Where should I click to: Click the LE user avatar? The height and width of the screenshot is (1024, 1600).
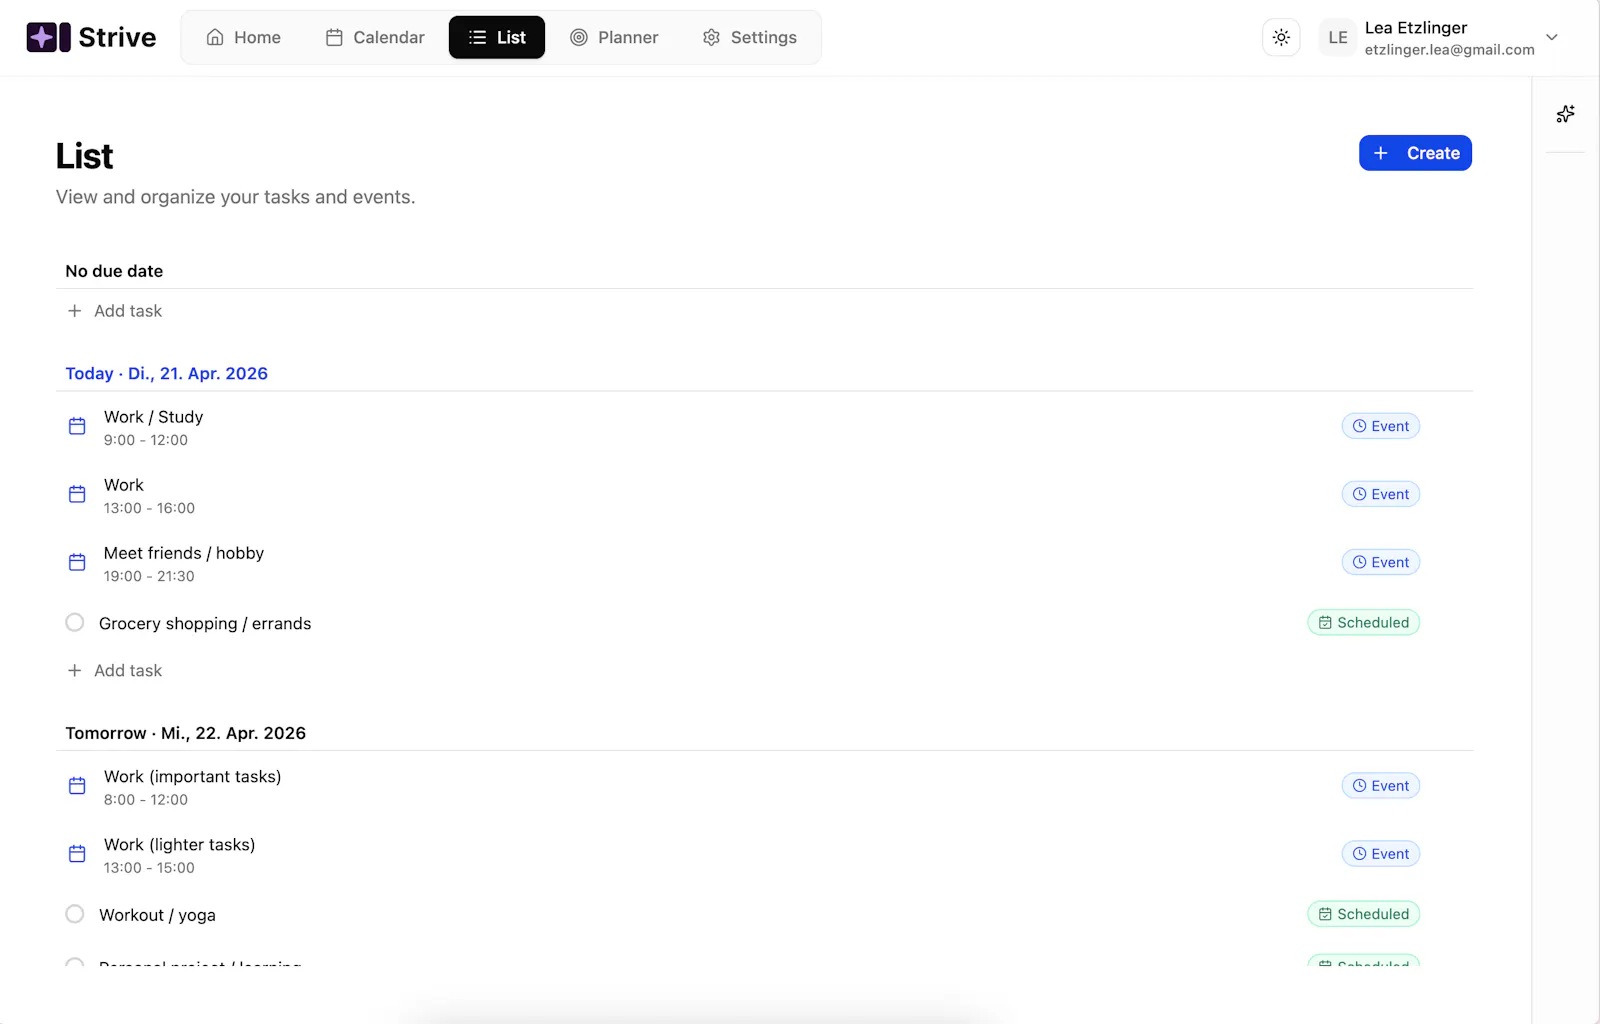point(1338,37)
